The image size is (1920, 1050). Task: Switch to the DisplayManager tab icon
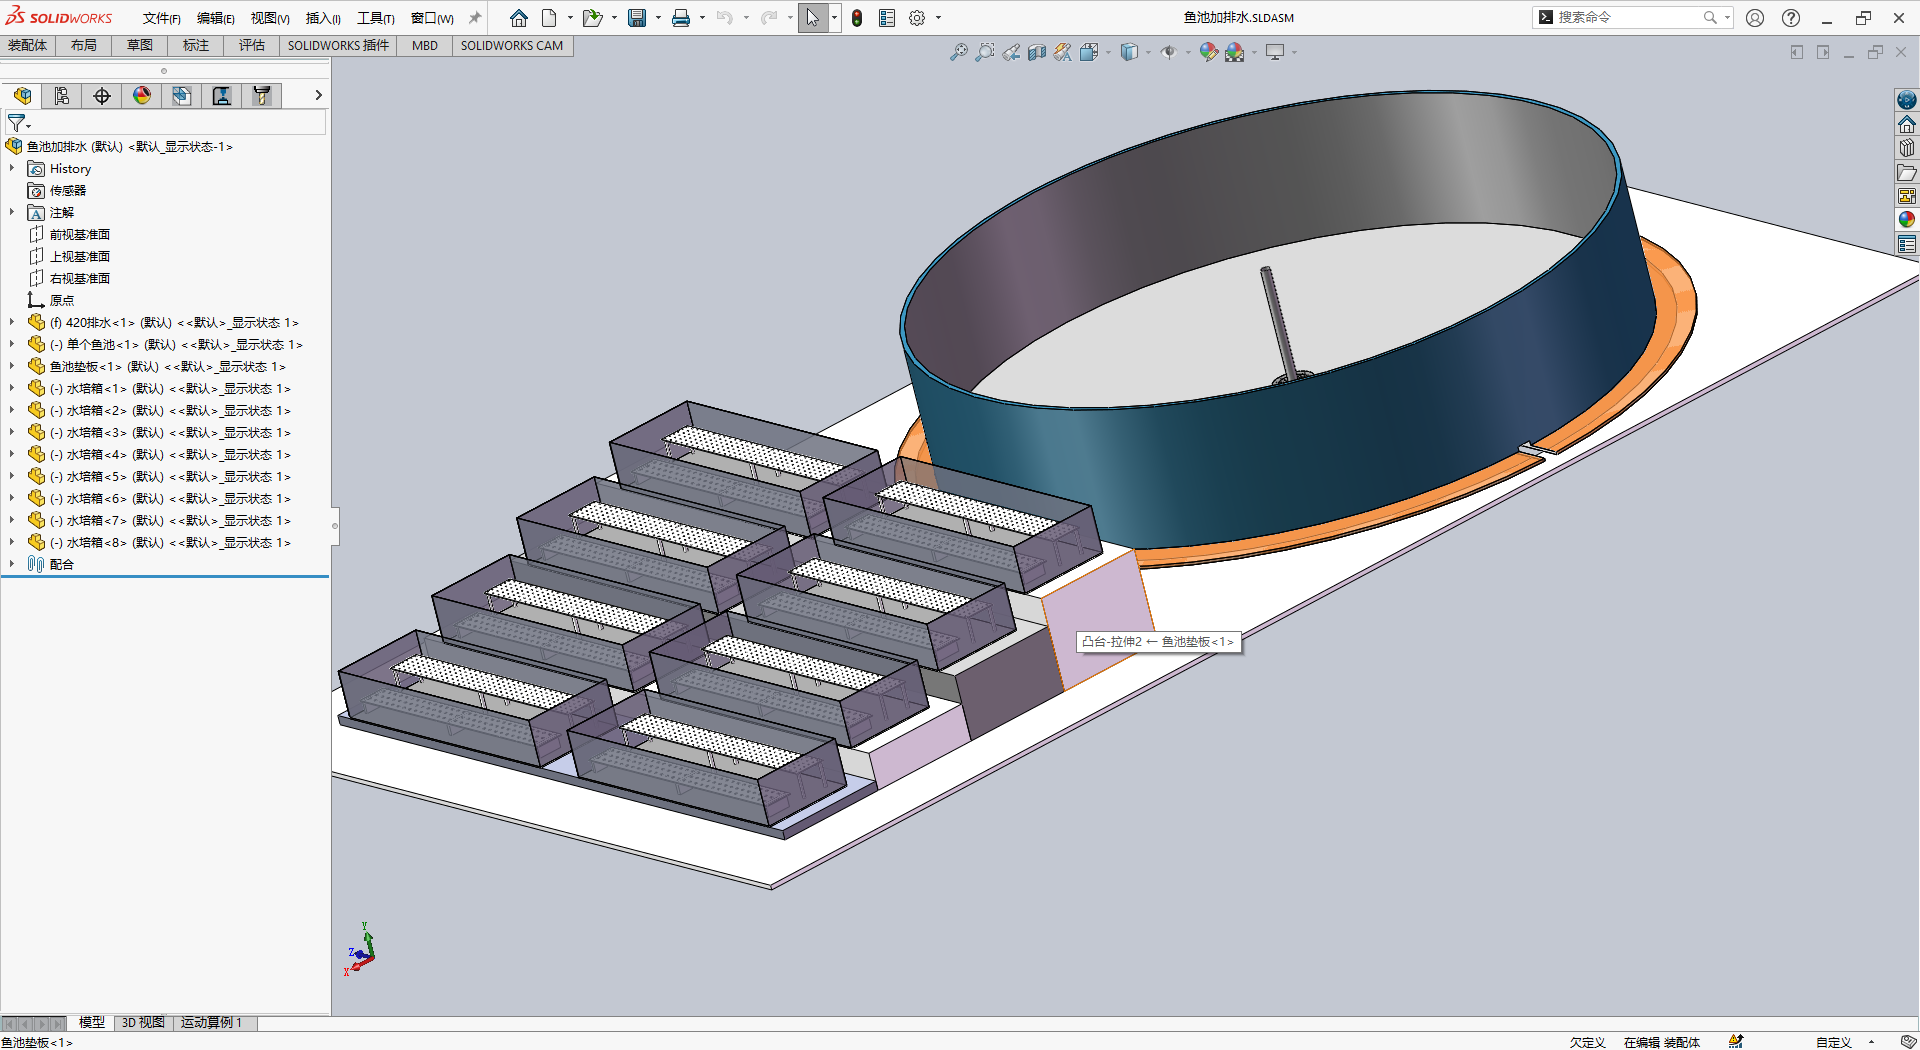coord(142,95)
